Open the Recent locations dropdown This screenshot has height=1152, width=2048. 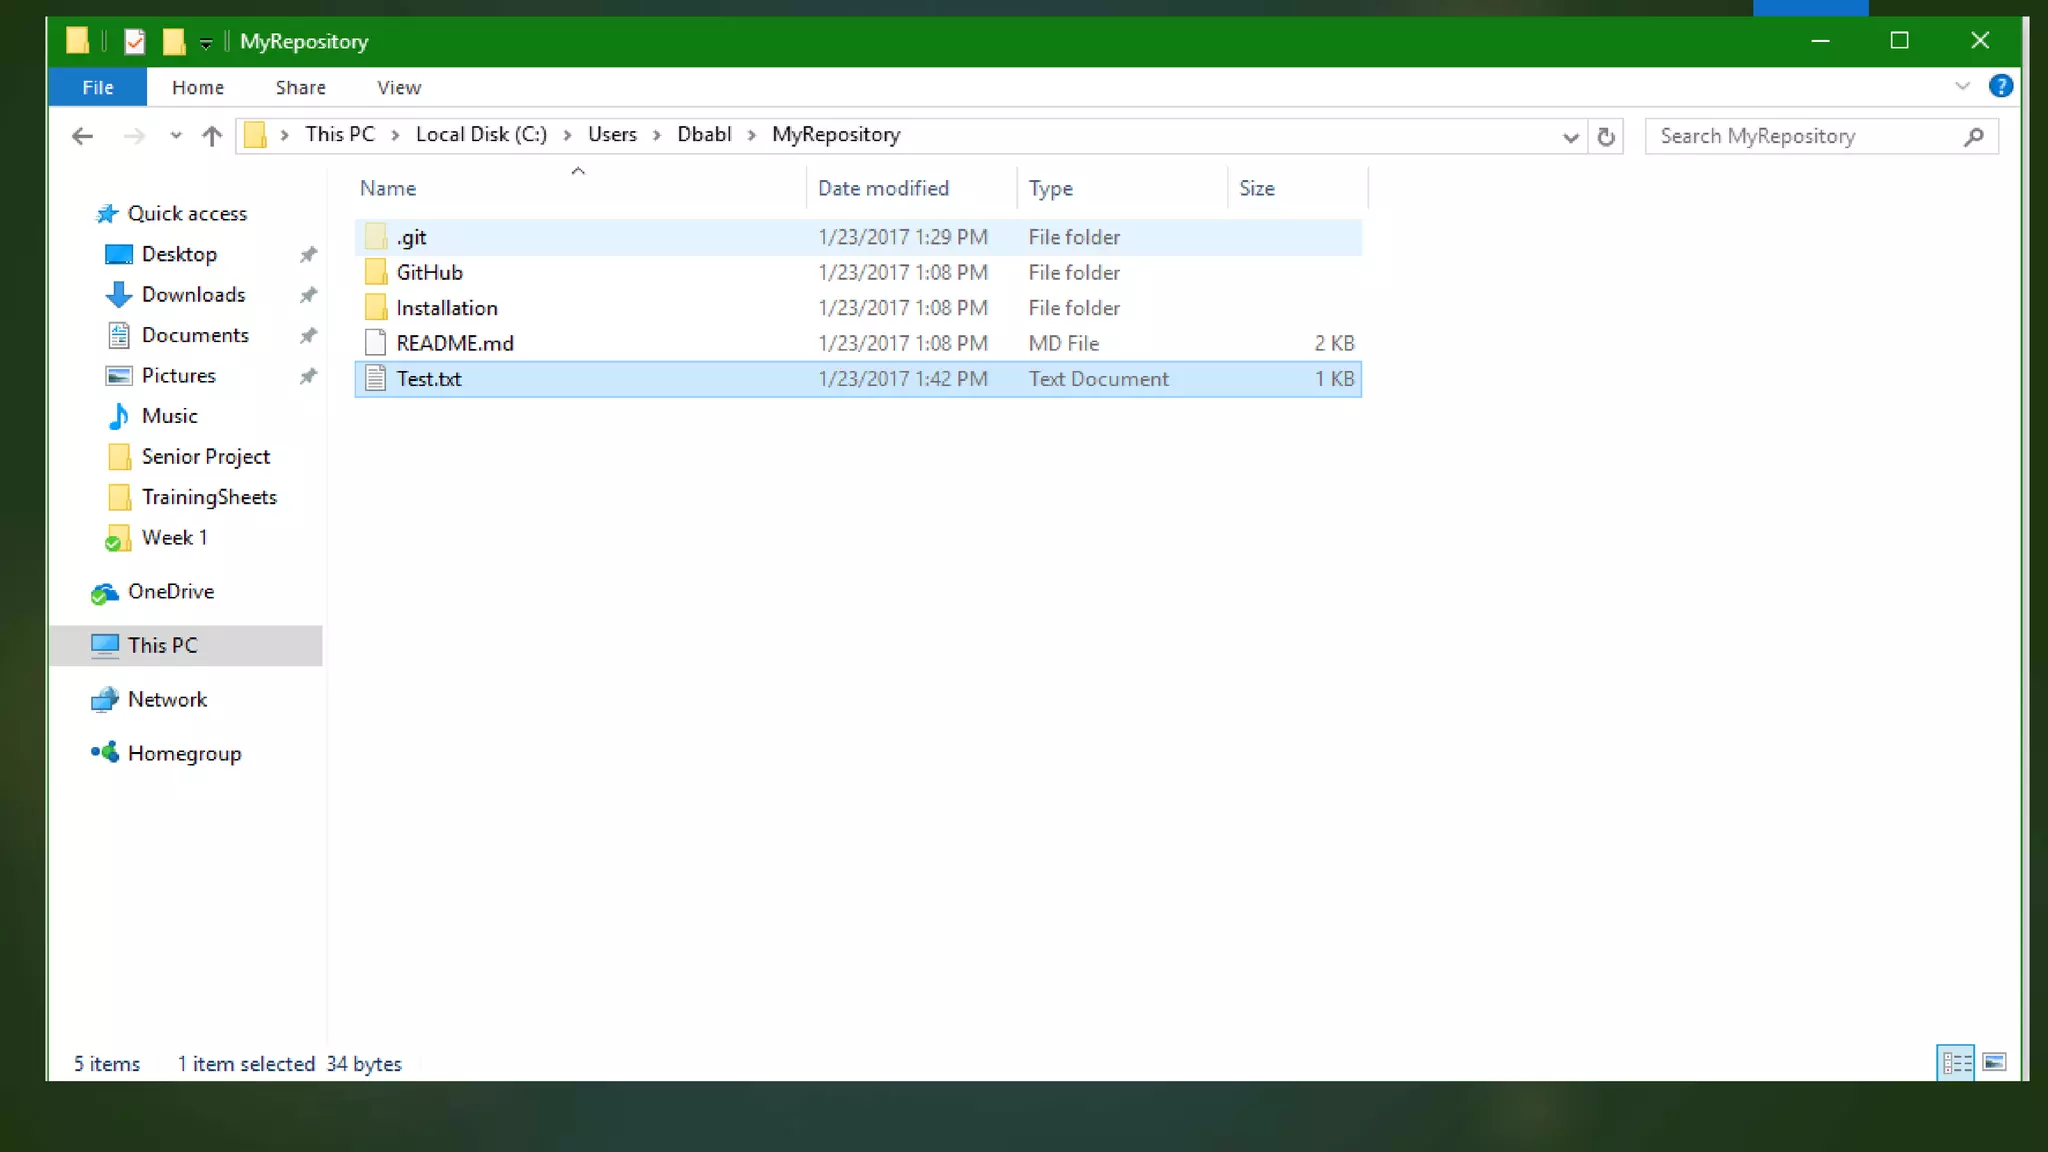[x=176, y=136]
